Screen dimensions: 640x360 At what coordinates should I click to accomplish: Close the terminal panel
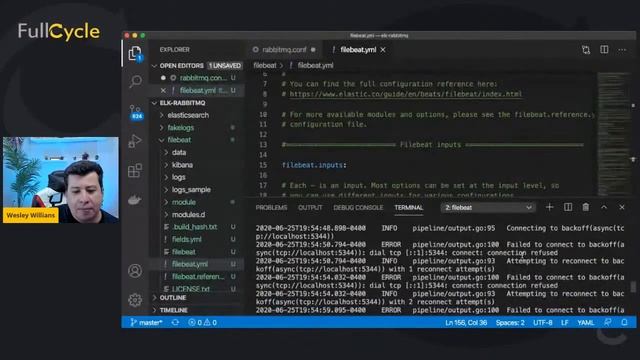[x=622, y=207]
